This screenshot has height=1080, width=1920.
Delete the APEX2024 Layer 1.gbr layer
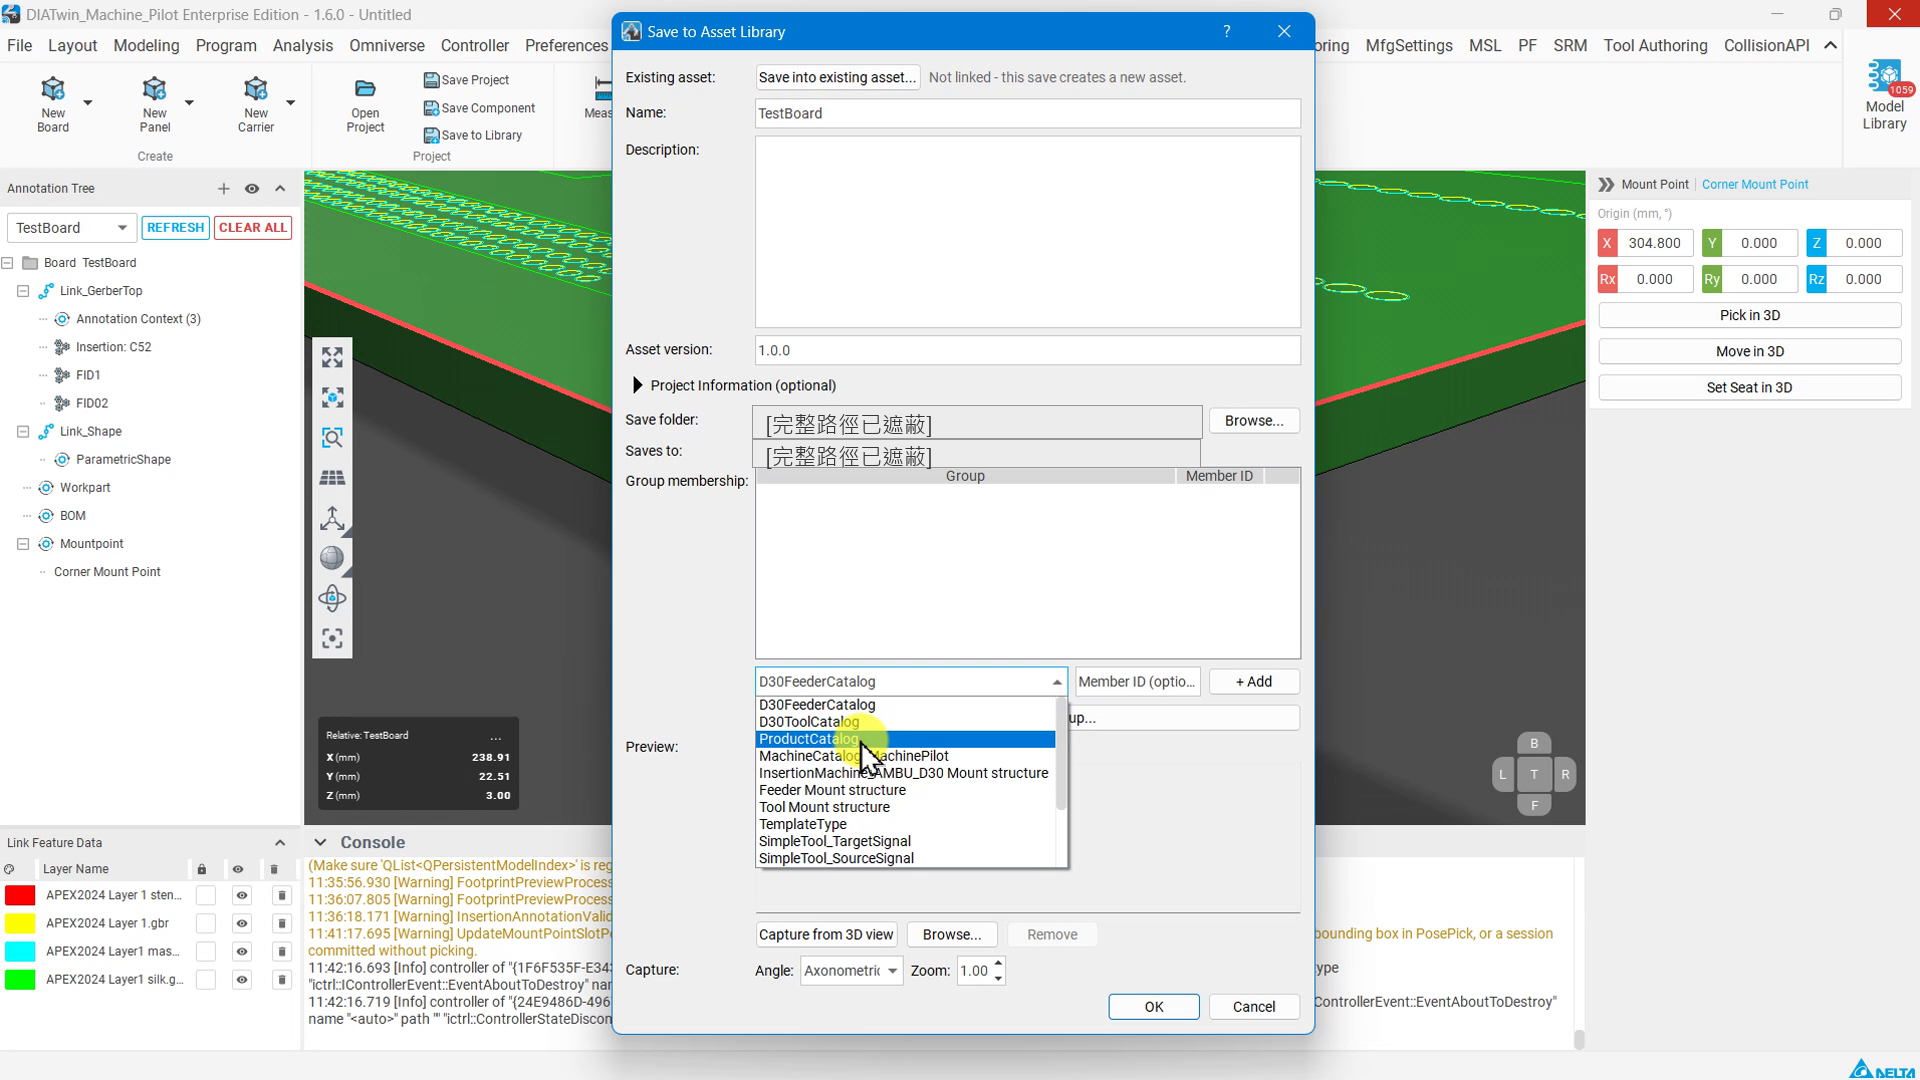click(x=282, y=923)
